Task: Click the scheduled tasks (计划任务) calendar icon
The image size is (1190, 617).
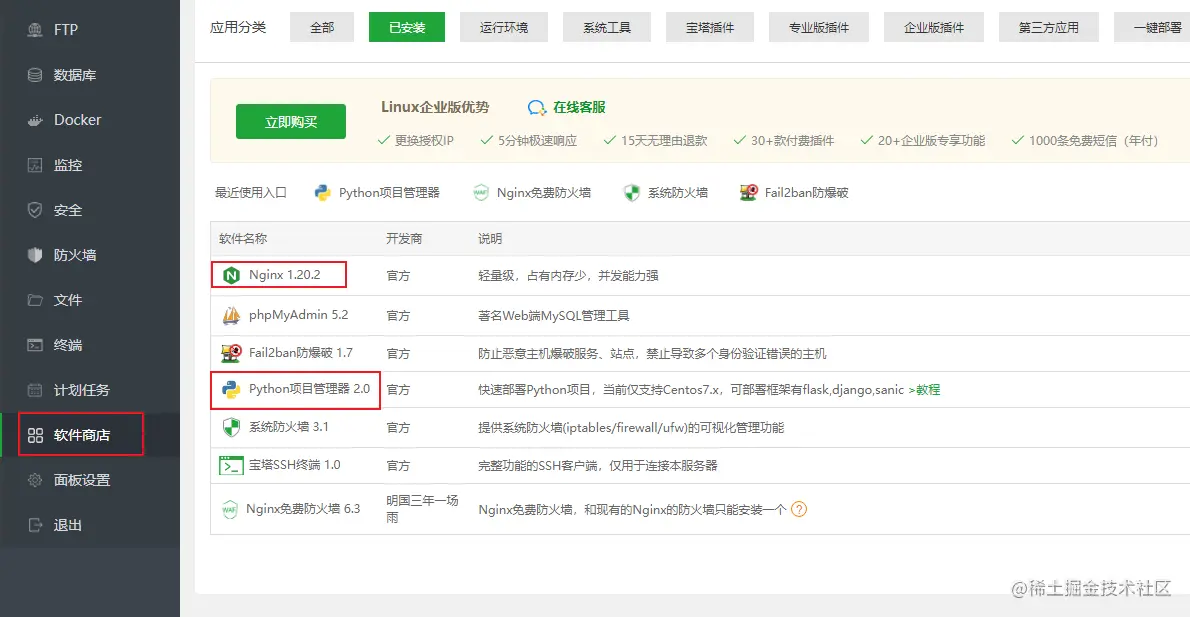Action: tap(35, 390)
